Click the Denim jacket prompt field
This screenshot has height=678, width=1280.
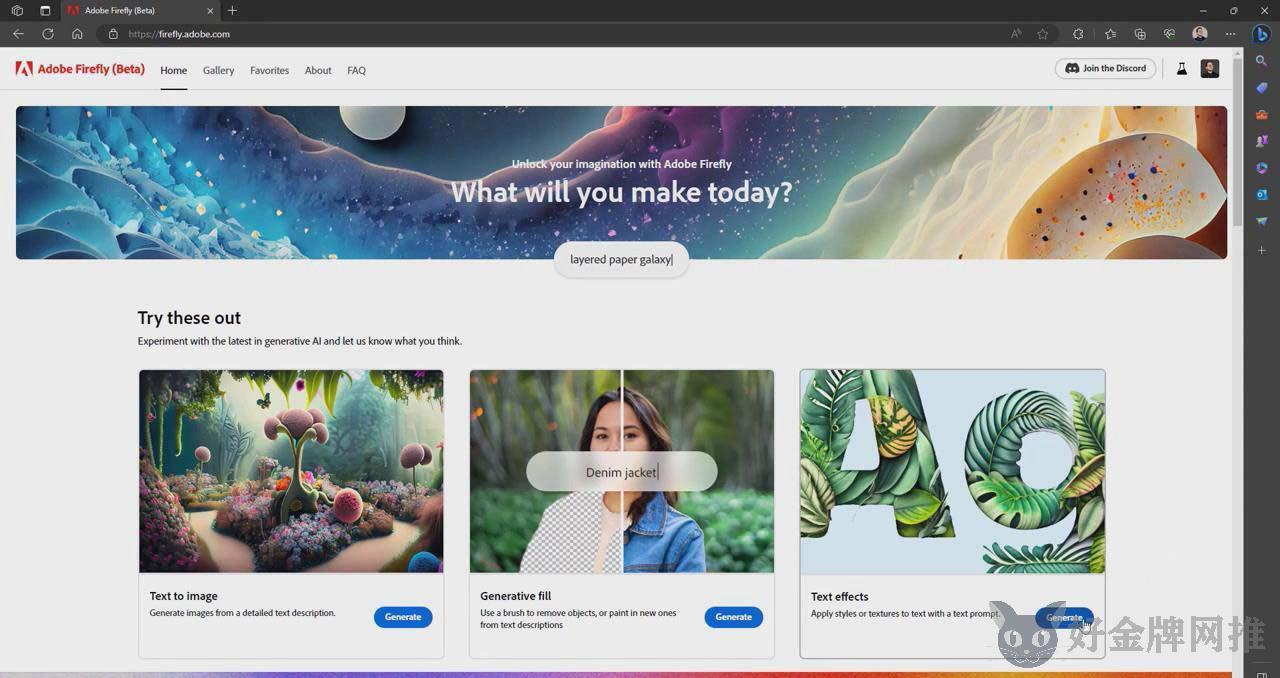[621, 472]
